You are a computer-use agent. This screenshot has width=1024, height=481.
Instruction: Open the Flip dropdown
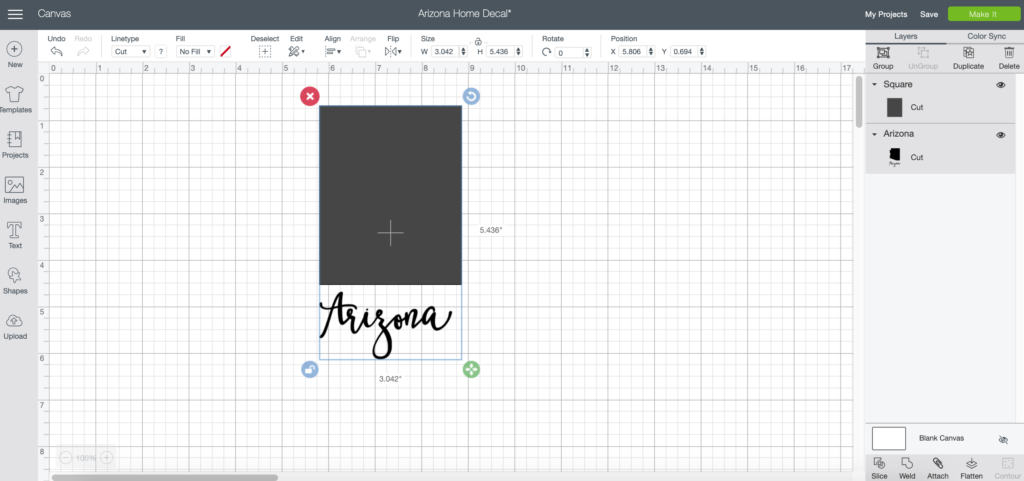click(393, 52)
